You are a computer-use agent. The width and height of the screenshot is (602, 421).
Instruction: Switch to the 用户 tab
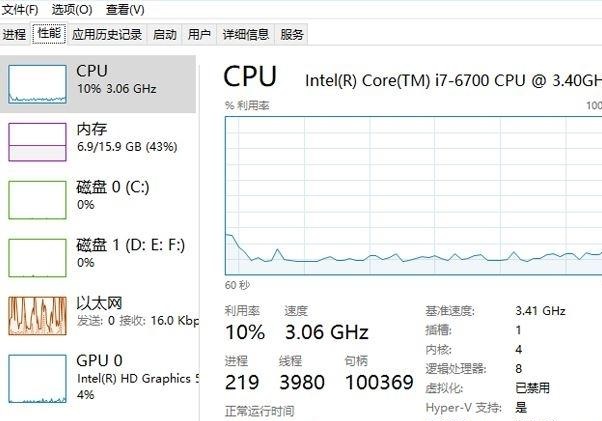199,35
